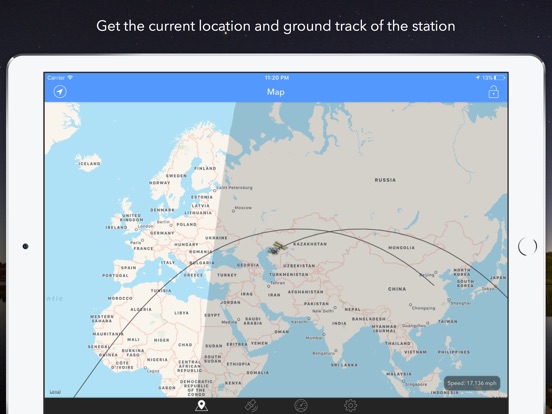Toggle the map lock icon
552x414 pixels.
(494, 92)
